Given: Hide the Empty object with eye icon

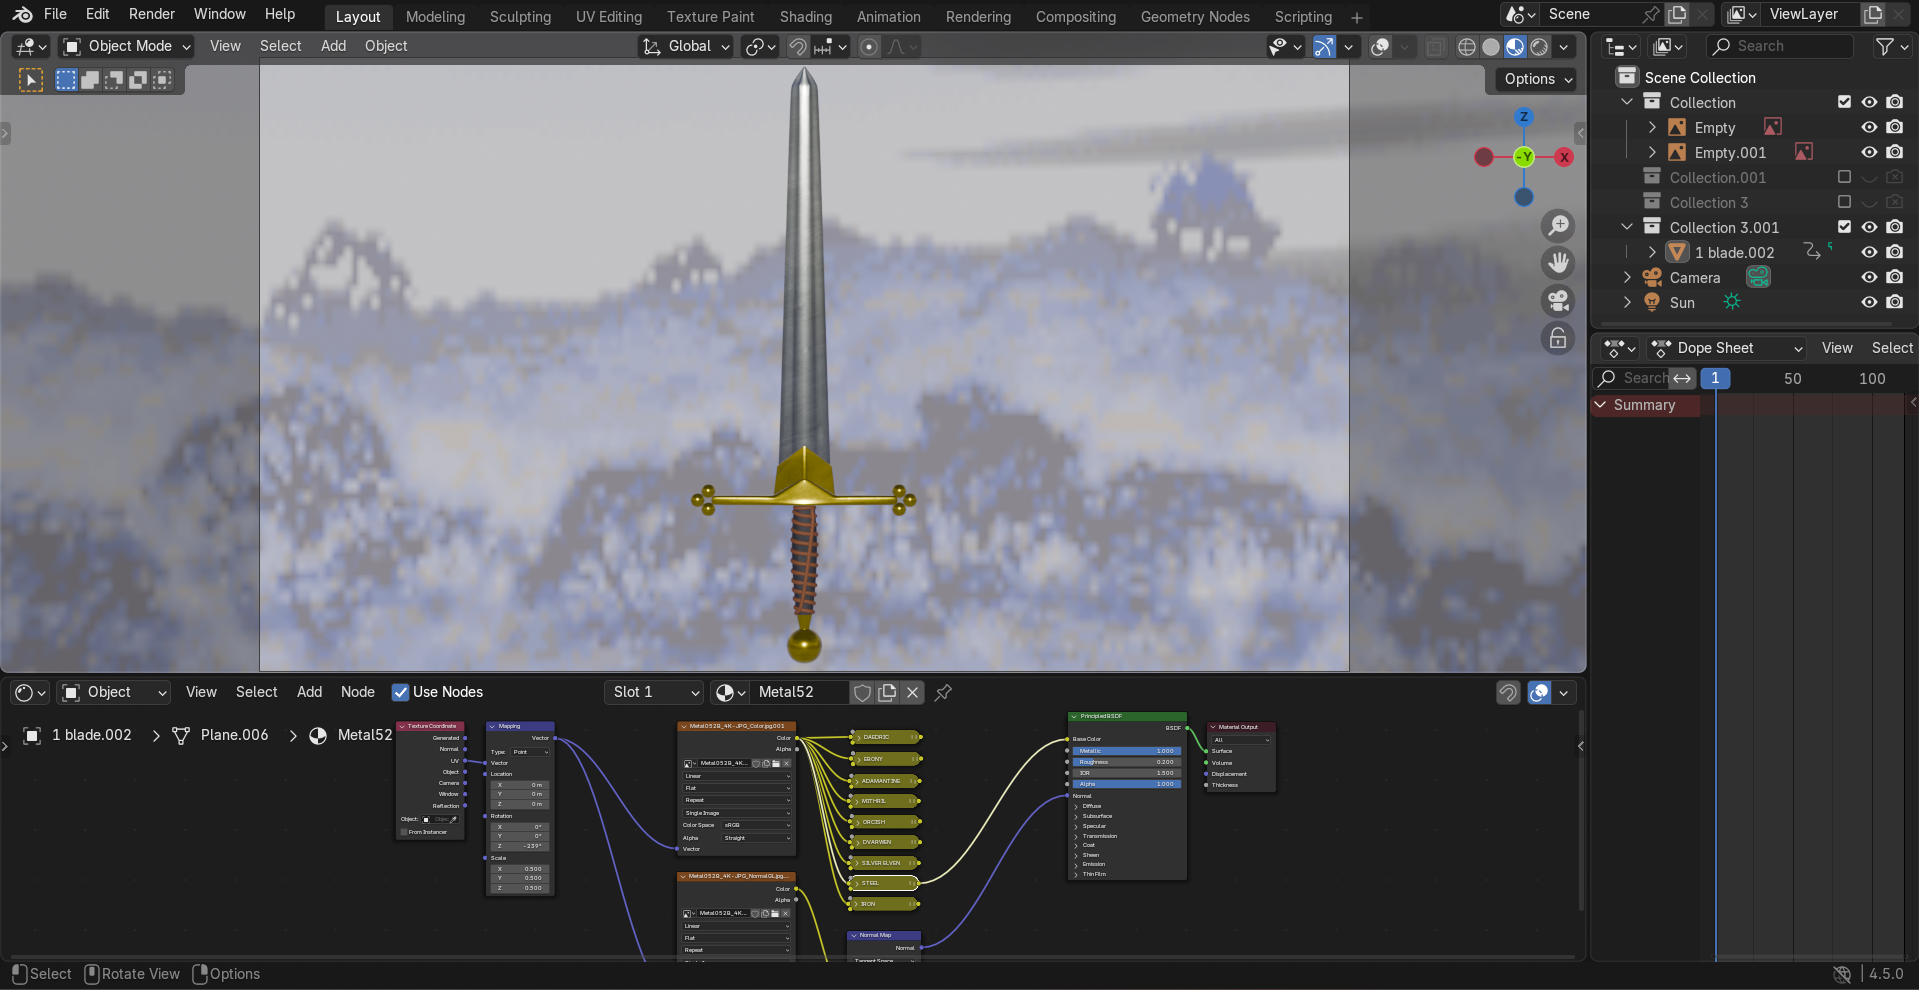Looking at the screenshot, I should click(x=1869, y=127).
